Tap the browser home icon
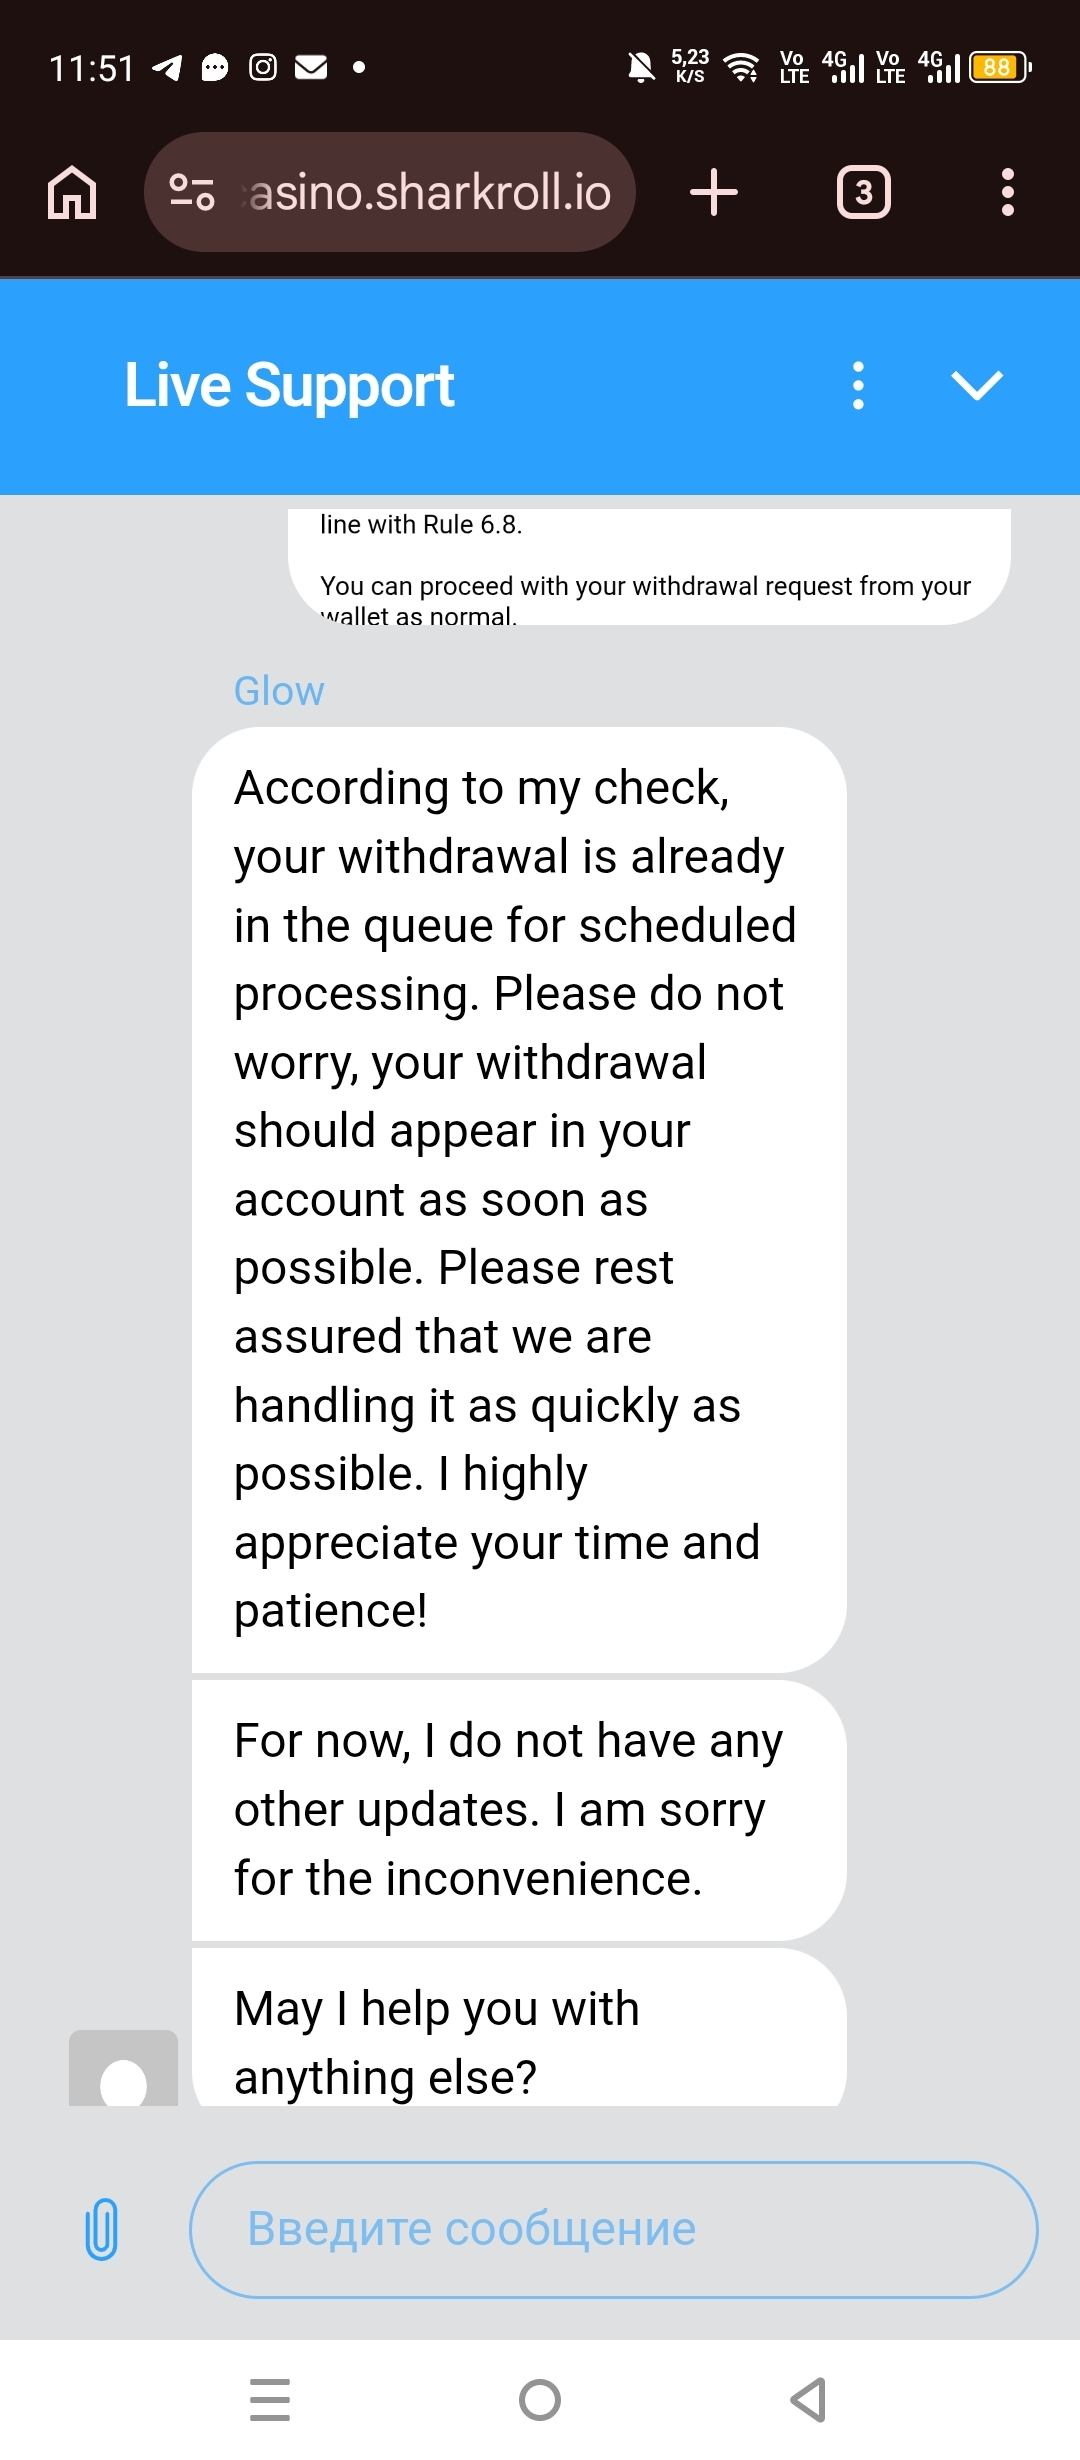This screenshot has height=2460, width=1080. pos(72,192)
